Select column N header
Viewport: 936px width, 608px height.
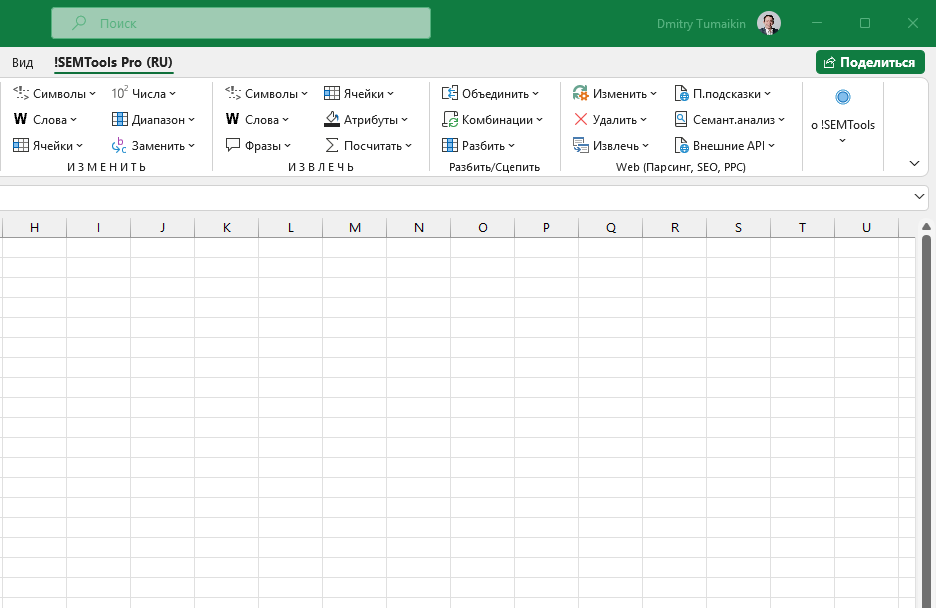[x=419, y=228]
